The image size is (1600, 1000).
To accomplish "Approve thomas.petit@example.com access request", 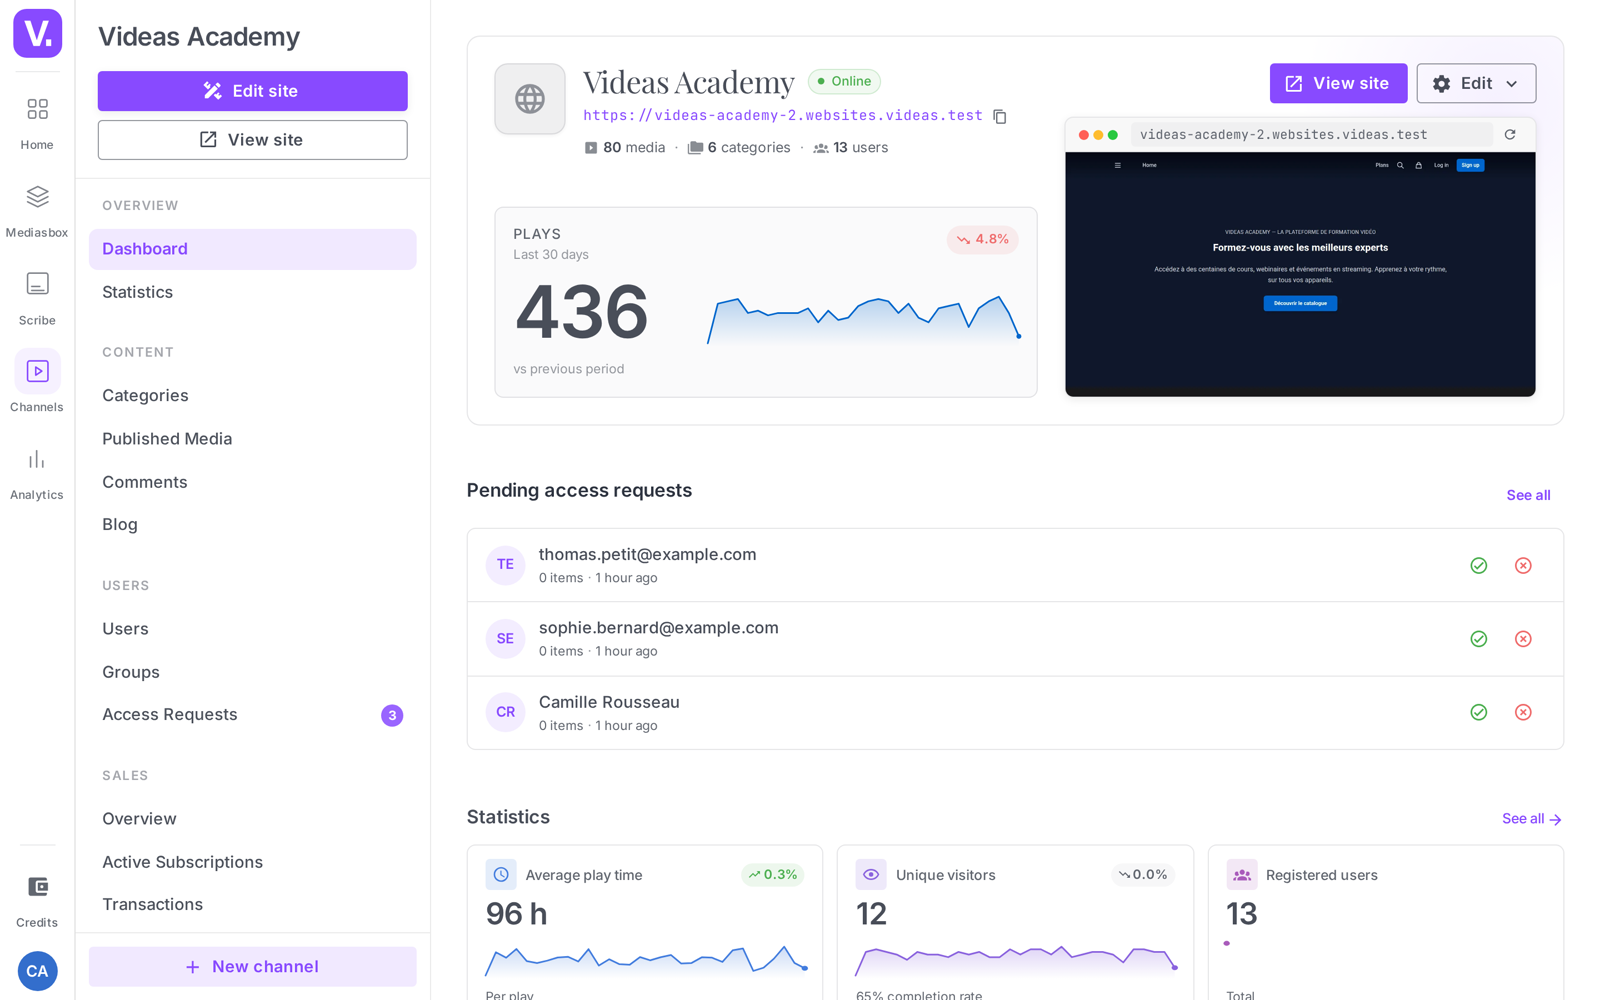I will pos(1478,565).
